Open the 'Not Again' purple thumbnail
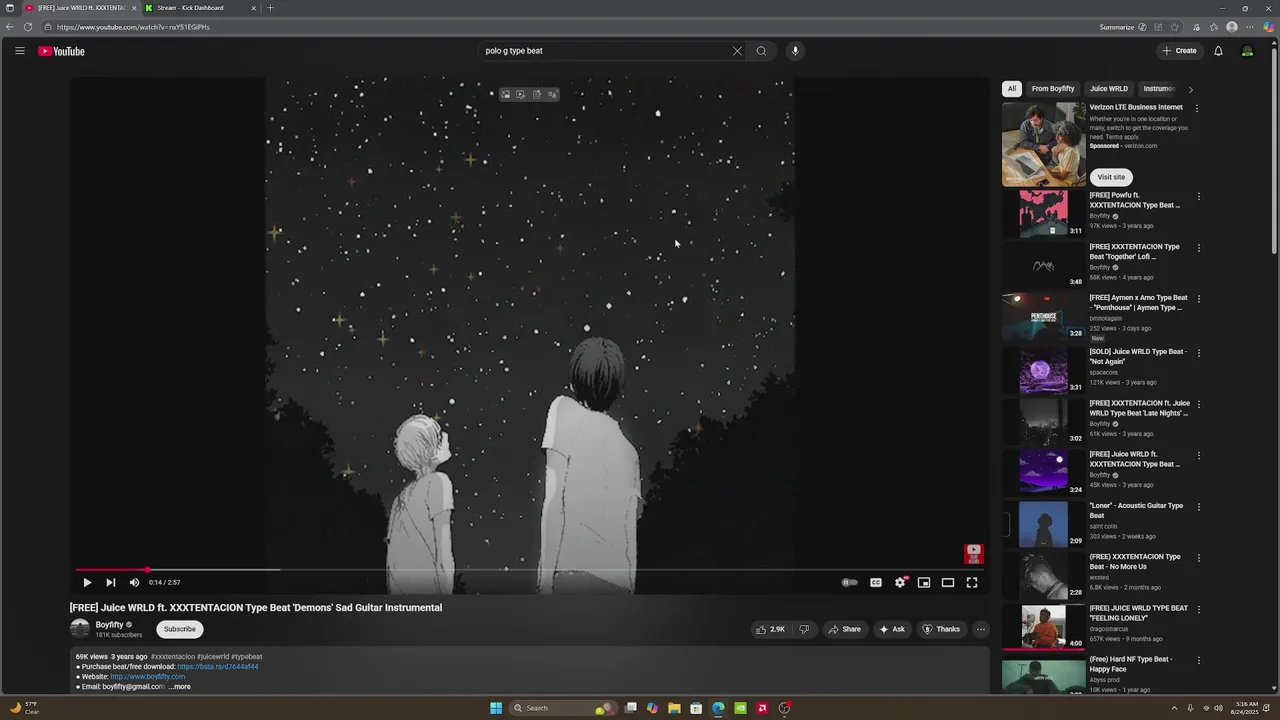The image size is (1280, 720). point(1043,371)
